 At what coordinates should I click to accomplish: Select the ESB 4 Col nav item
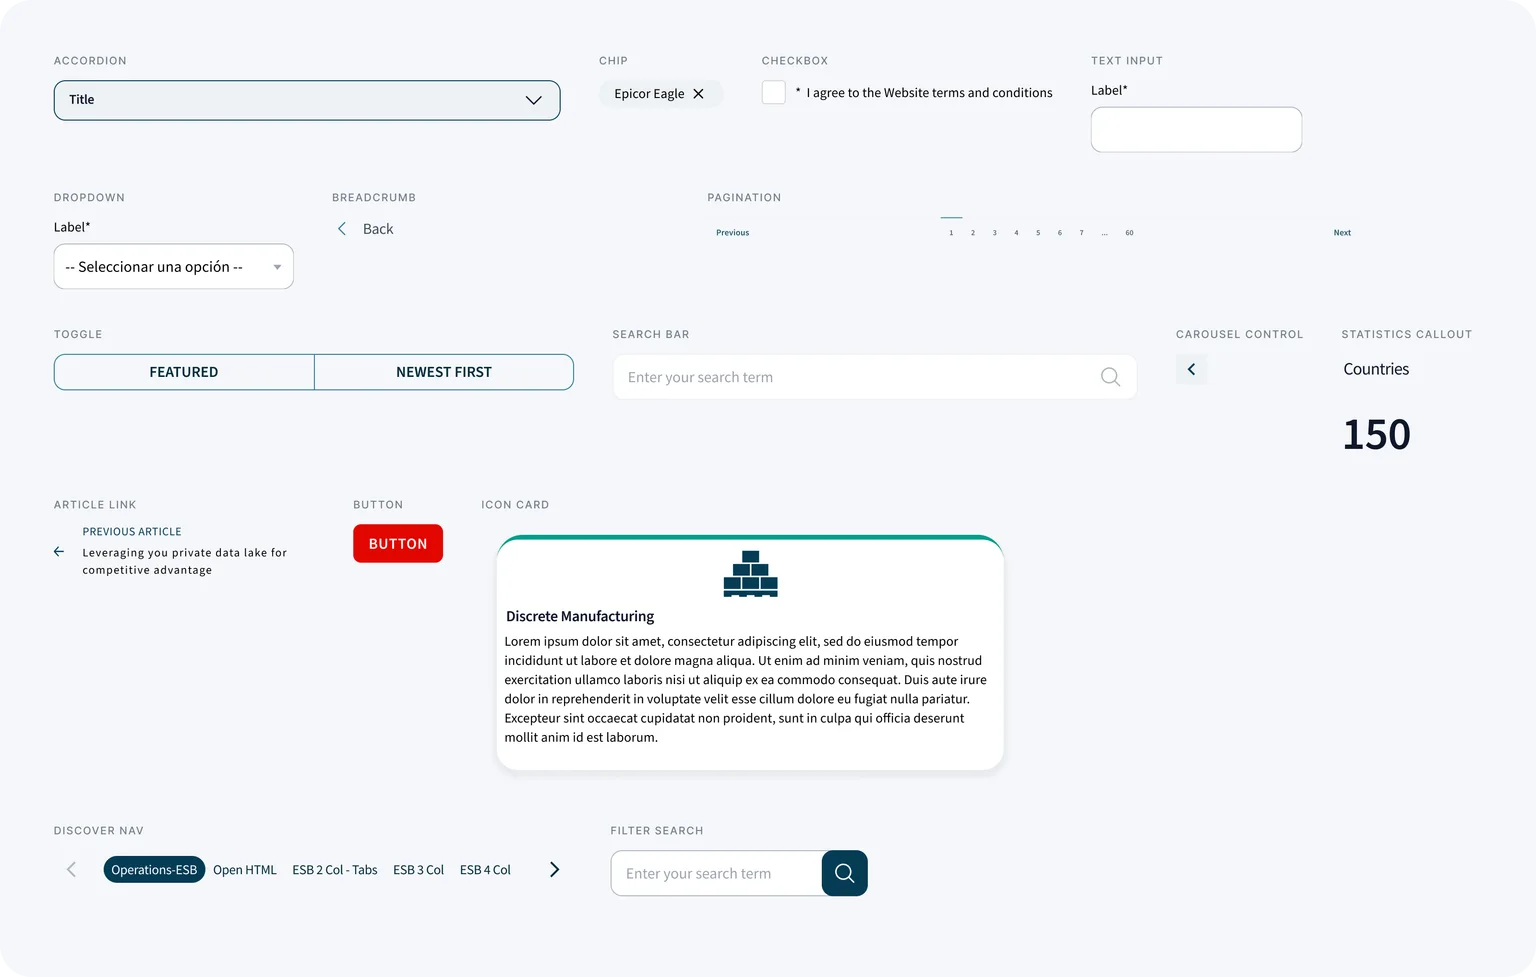click(485, 870)
